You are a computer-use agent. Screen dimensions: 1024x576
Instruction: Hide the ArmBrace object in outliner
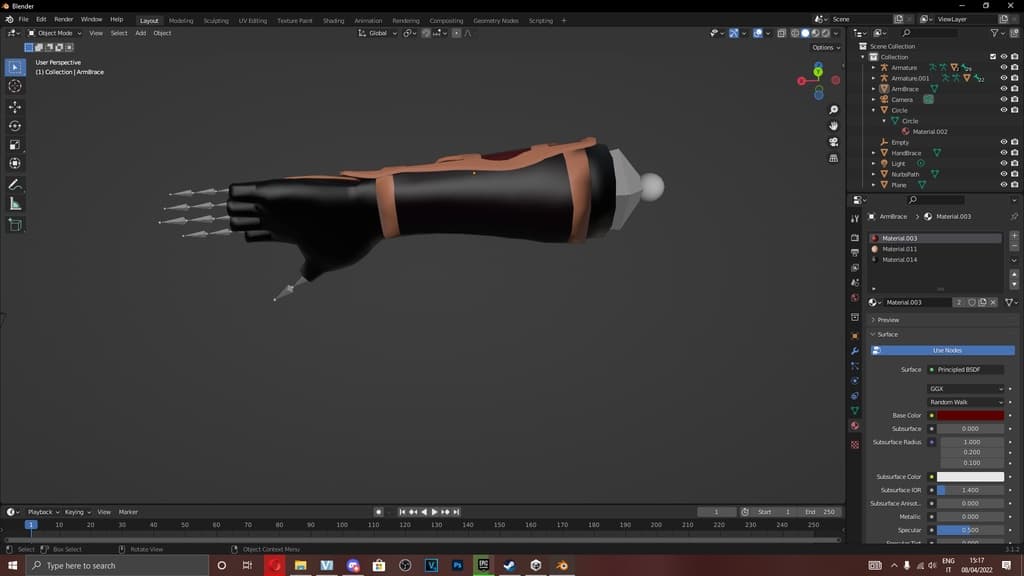coord(1003,89)
